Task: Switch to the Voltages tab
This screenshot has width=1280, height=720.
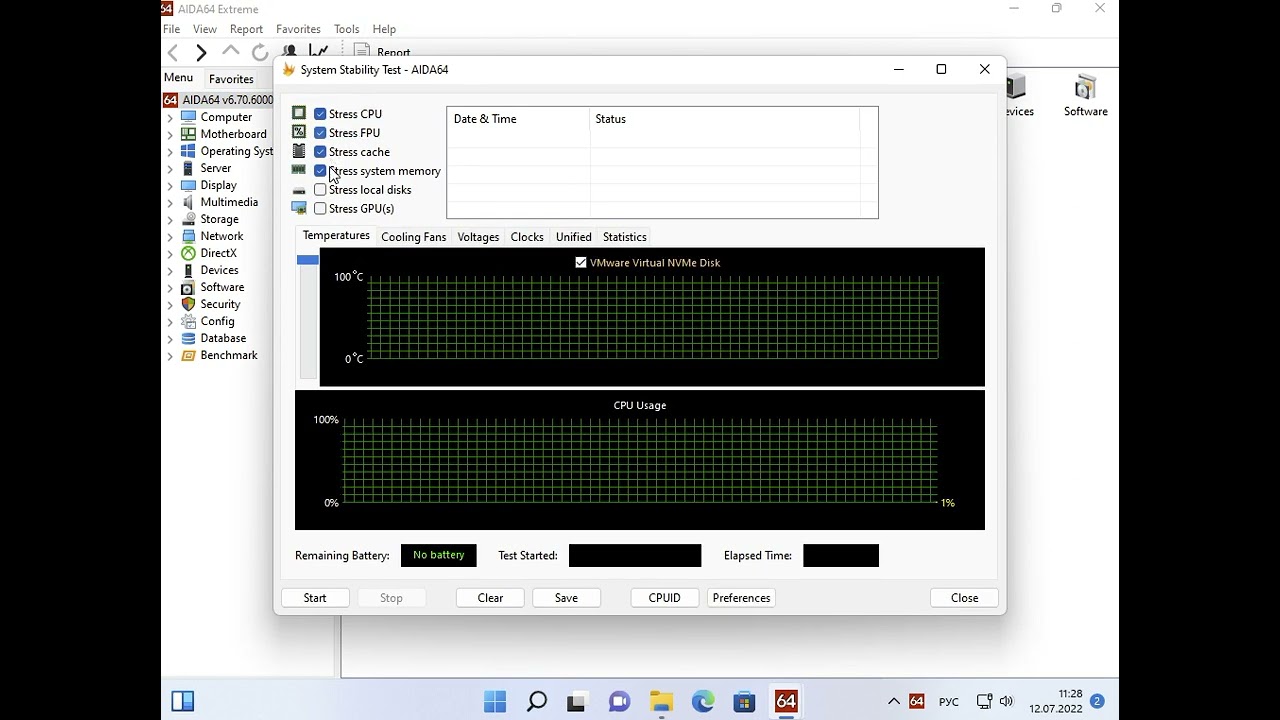Action: point(478,237)
